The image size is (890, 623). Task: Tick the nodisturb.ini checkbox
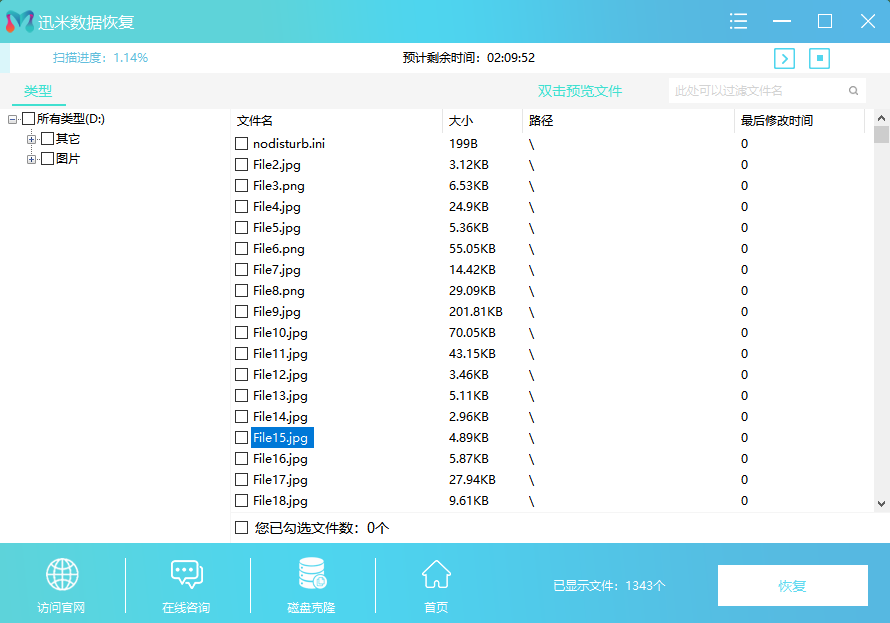(x=241, y=144)
